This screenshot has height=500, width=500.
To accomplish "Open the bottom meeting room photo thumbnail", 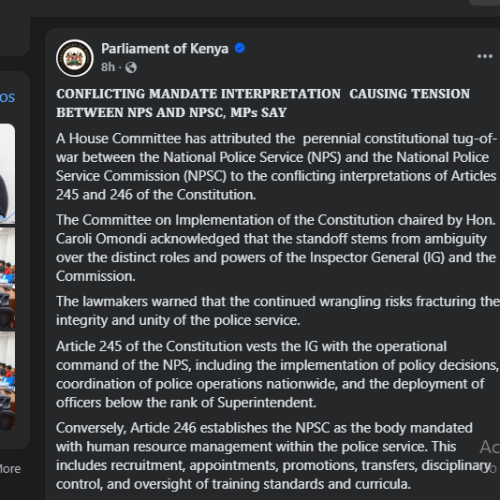I will click(x=7, y=381).
